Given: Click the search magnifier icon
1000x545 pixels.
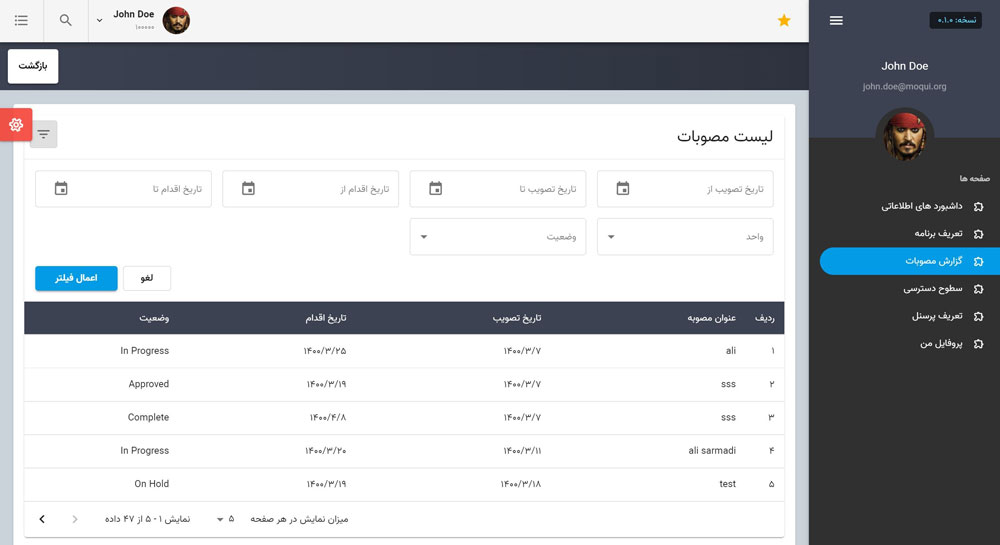Looking at the screenshot, I should (x=66, y=20).
